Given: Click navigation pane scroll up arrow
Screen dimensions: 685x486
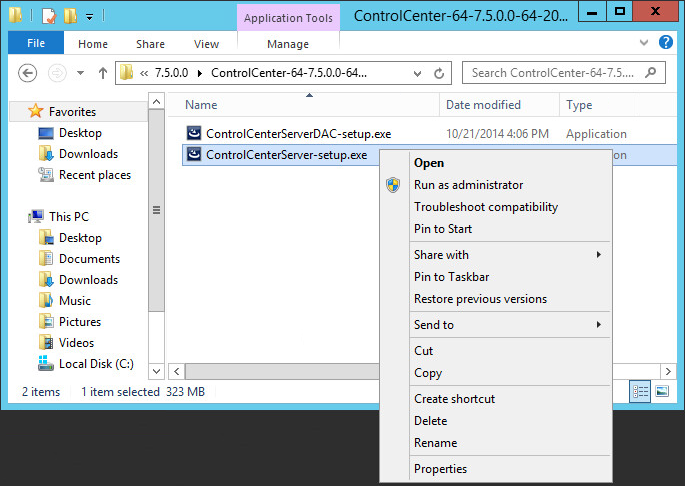Looking at the screenshot, I should [x=156, y=101].
